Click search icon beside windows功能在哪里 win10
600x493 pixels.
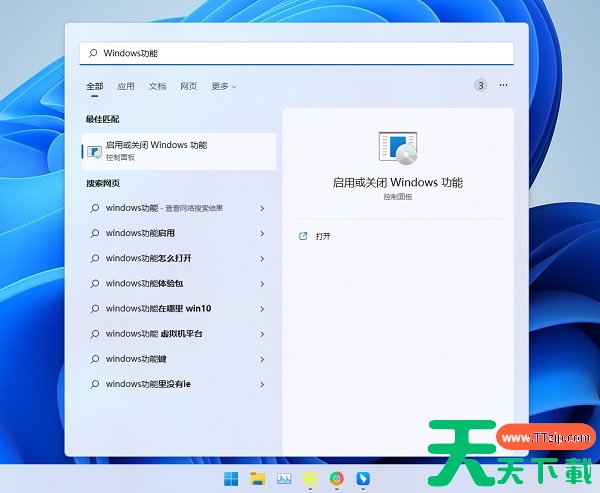pos(95,309)
